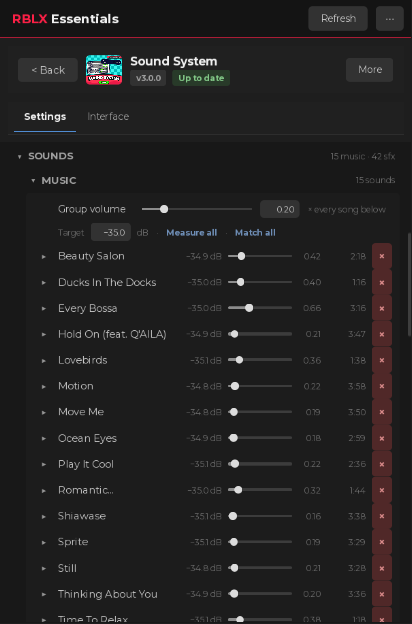The width and height of the screenshot is (412, 624).
Task: Remove the Beauty Salon song
Action: point(382,256)
